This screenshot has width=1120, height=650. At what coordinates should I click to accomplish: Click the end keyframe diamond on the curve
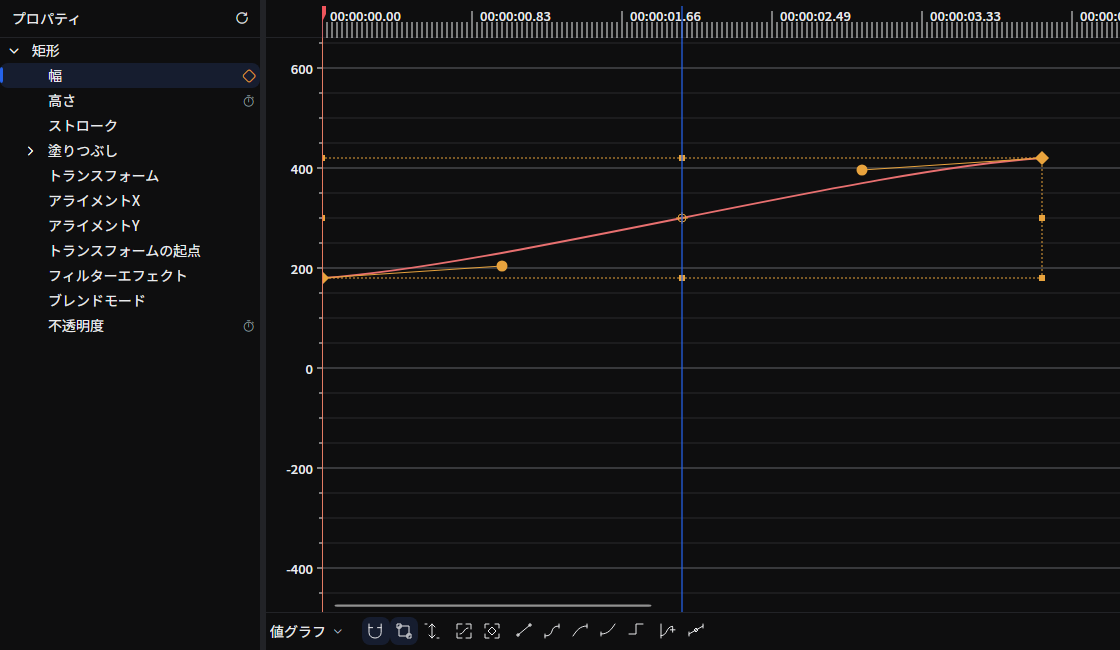tap(1041, 158)
